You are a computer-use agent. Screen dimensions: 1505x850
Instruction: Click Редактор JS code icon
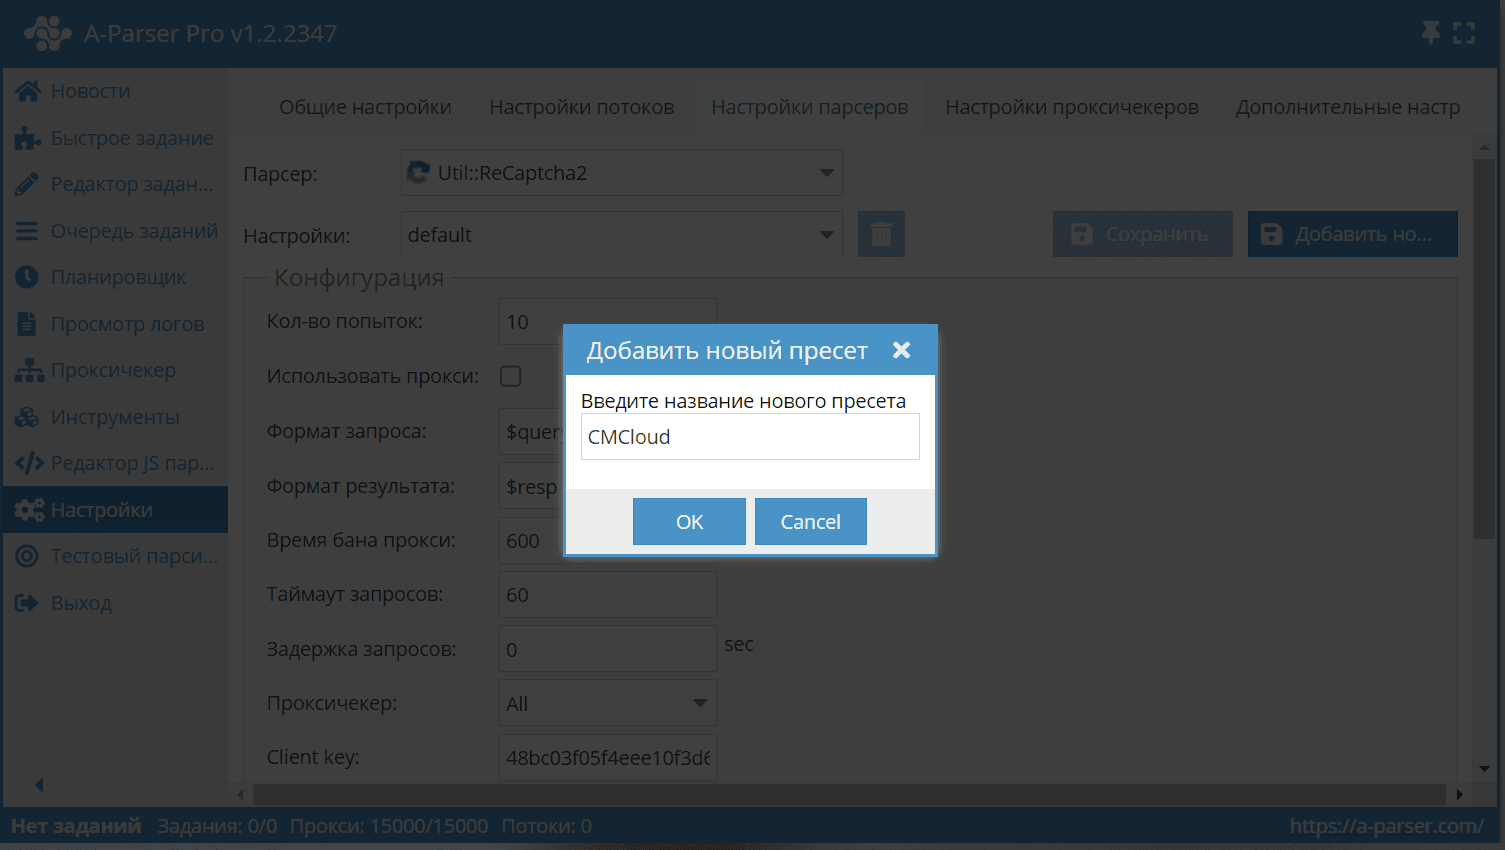tap(30, 463)
